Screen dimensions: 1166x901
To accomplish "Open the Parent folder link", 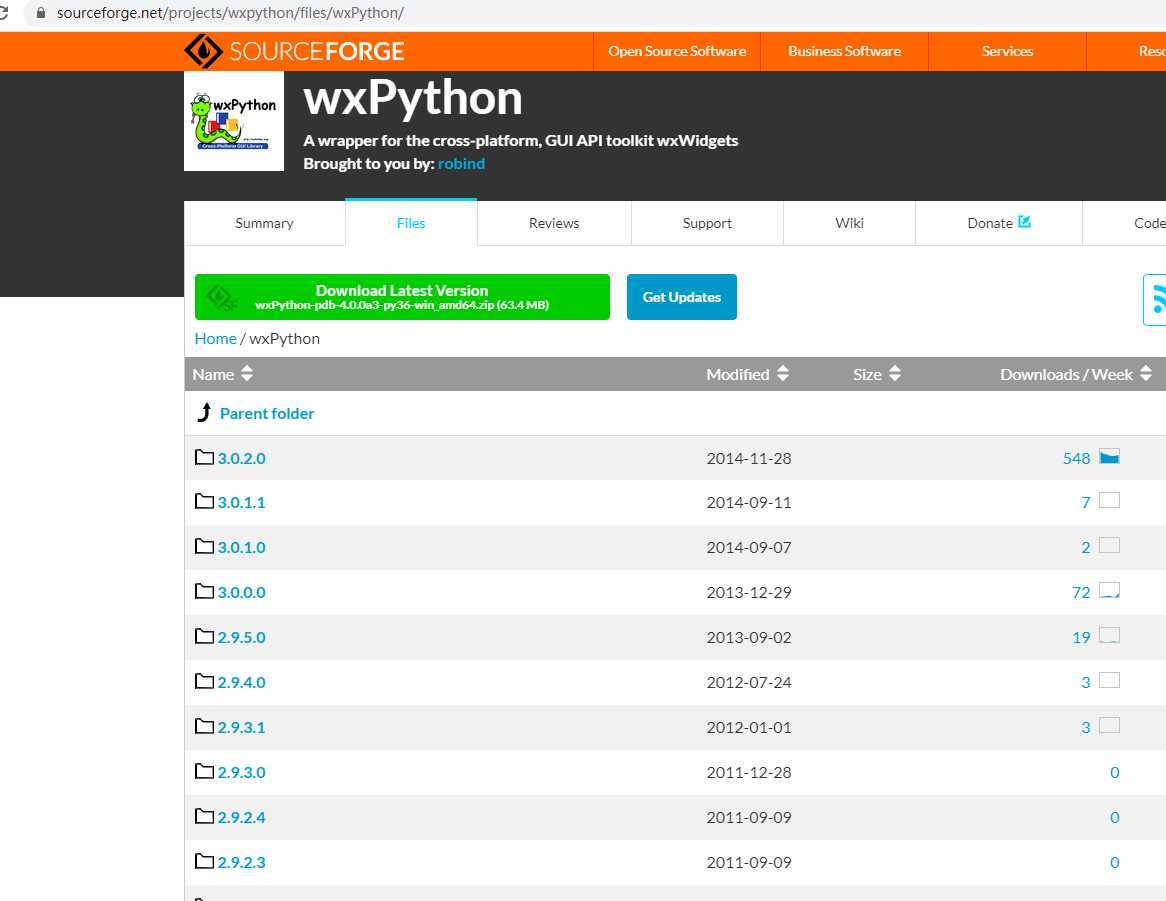I will (x=267, y=413).
